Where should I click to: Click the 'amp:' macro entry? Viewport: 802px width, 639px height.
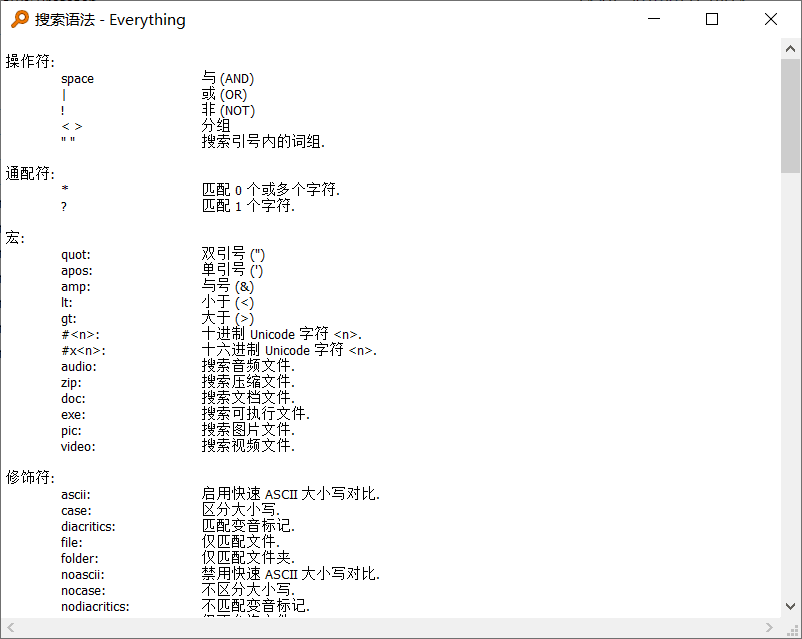coord(76,287)
